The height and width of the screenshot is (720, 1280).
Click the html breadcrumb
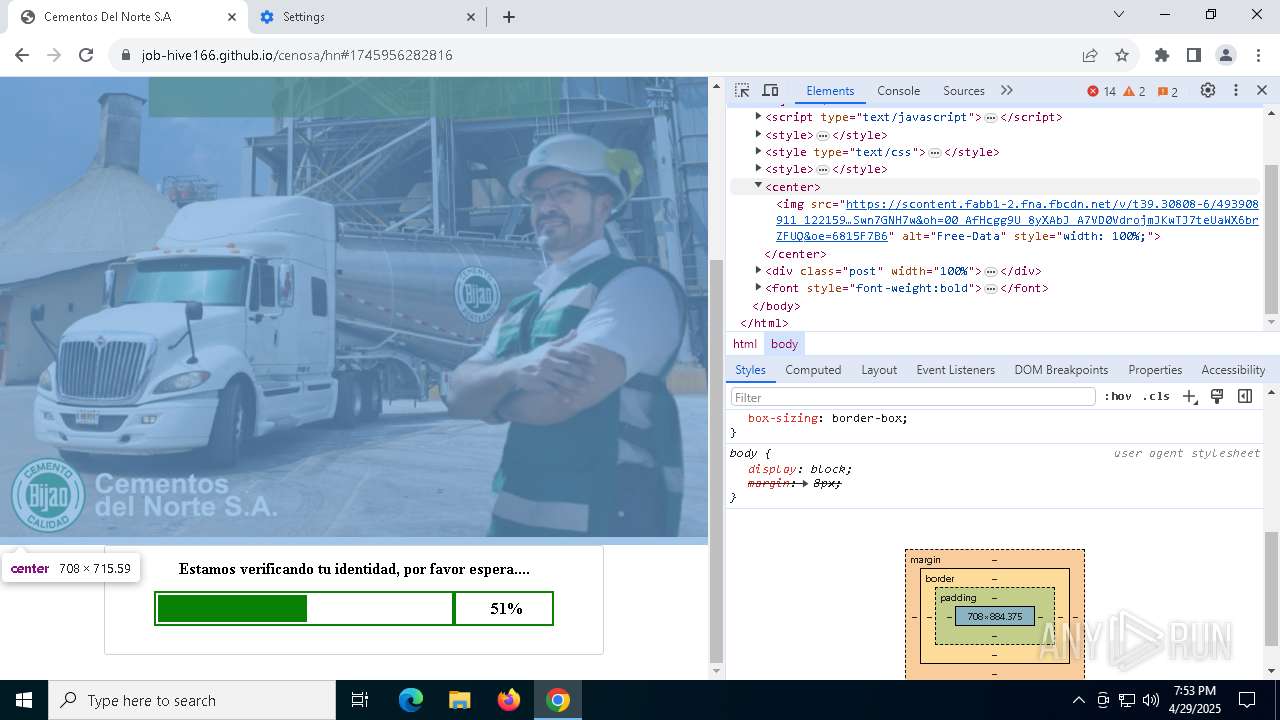pyautogui.click(x=745, y=343)
